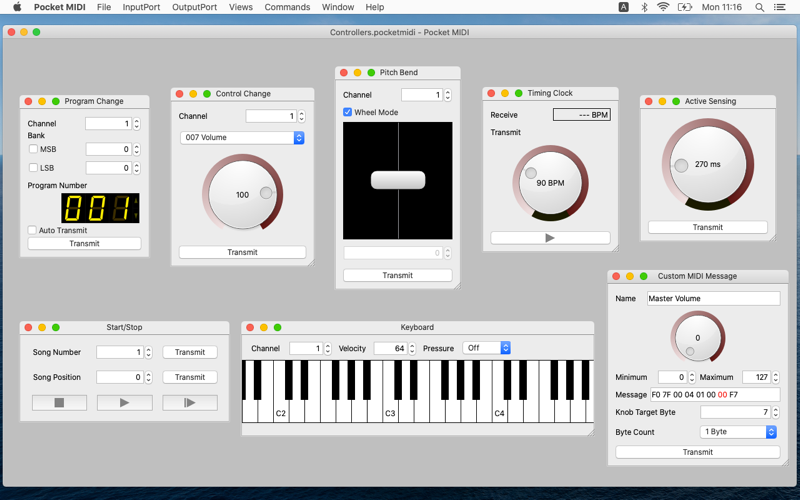The image size is (800, 500).
Task: Click the 7-segment Program Number display
Action: click(100, 208)
